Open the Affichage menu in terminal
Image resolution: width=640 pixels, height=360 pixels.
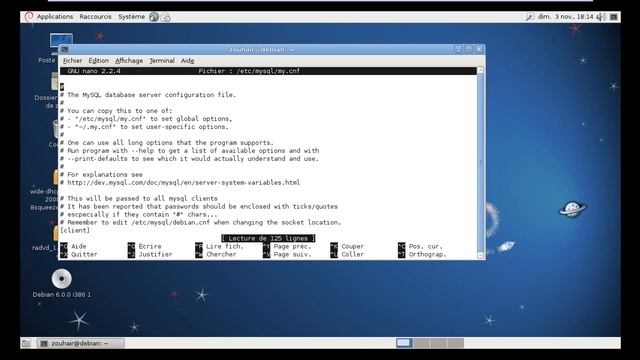[x=129, y=60]
